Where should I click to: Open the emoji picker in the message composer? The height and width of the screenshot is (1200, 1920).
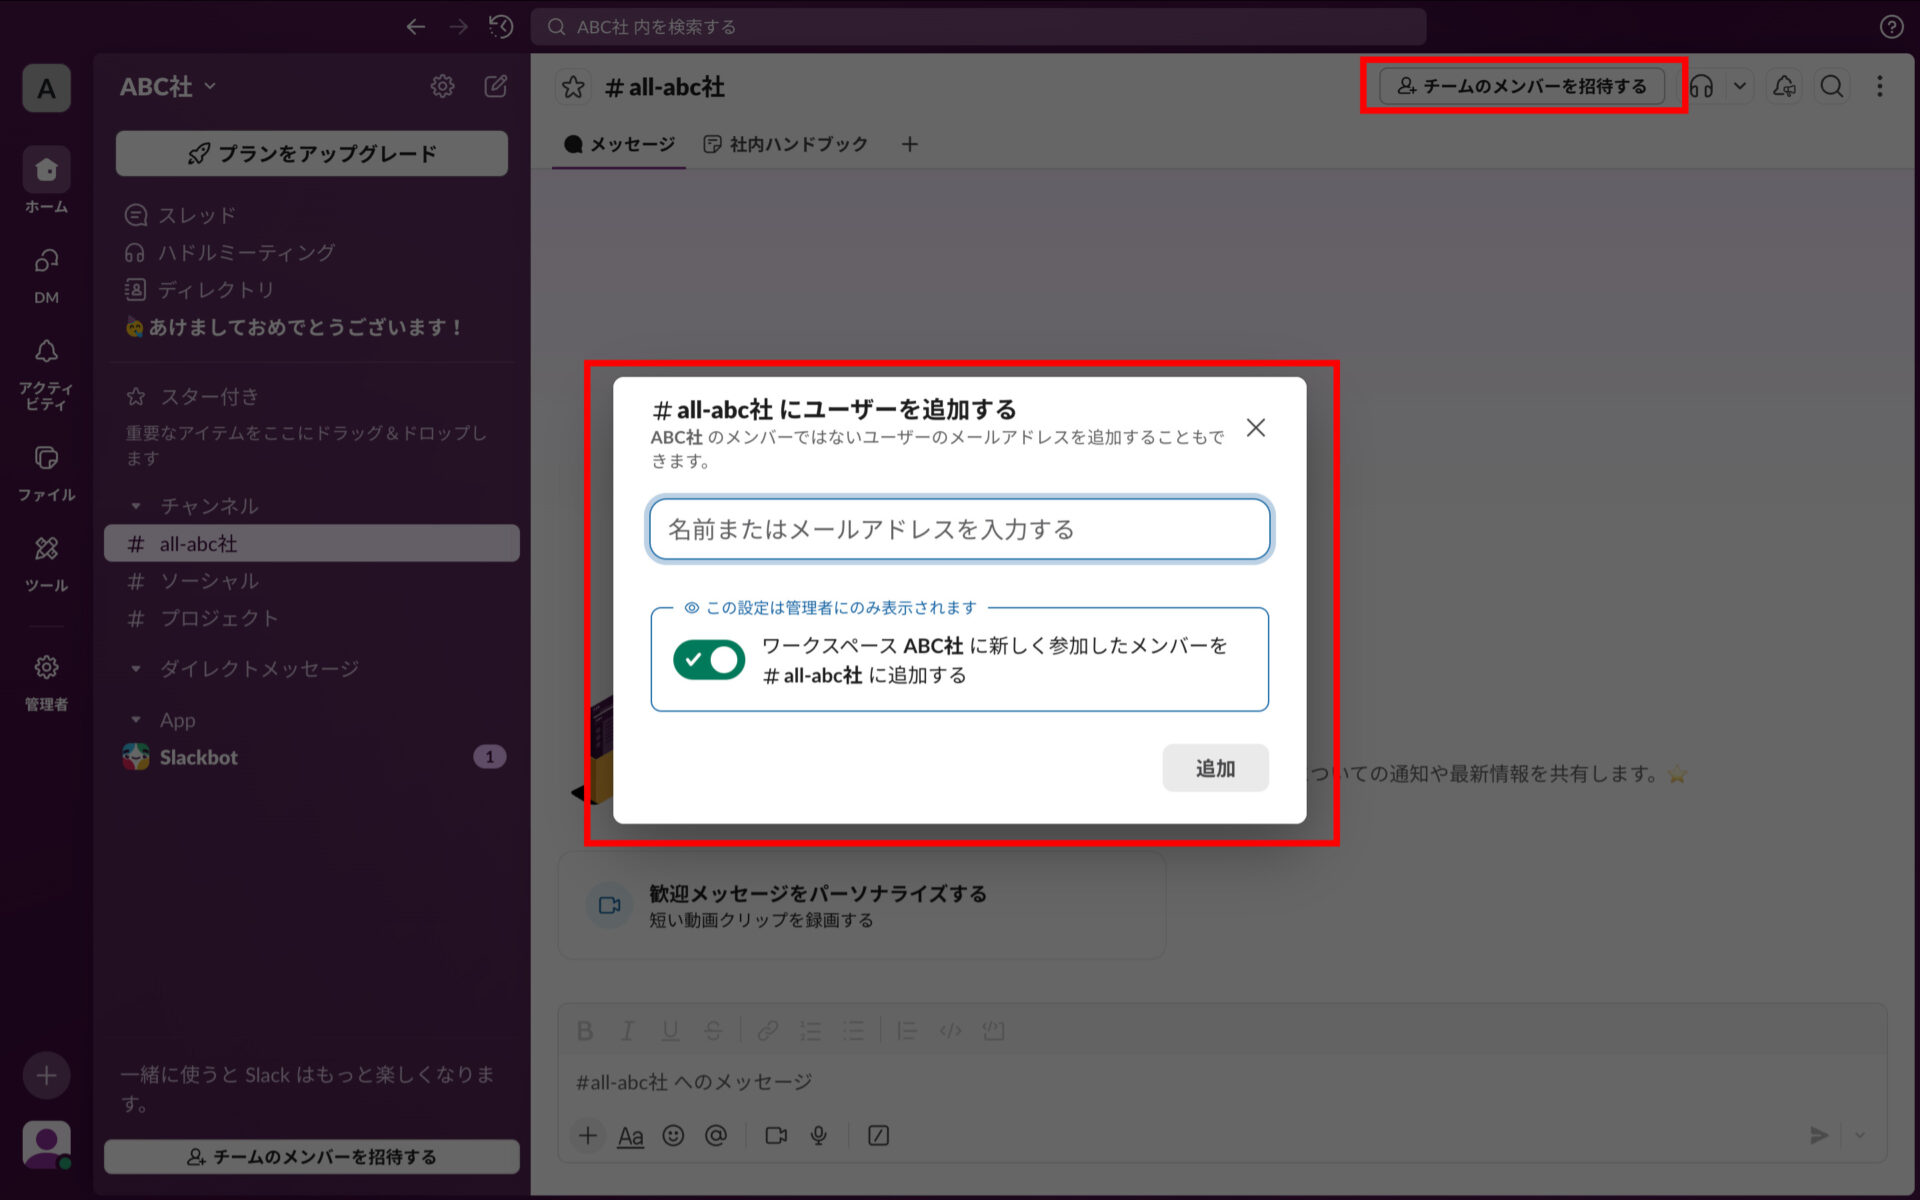click(673, 1136)
